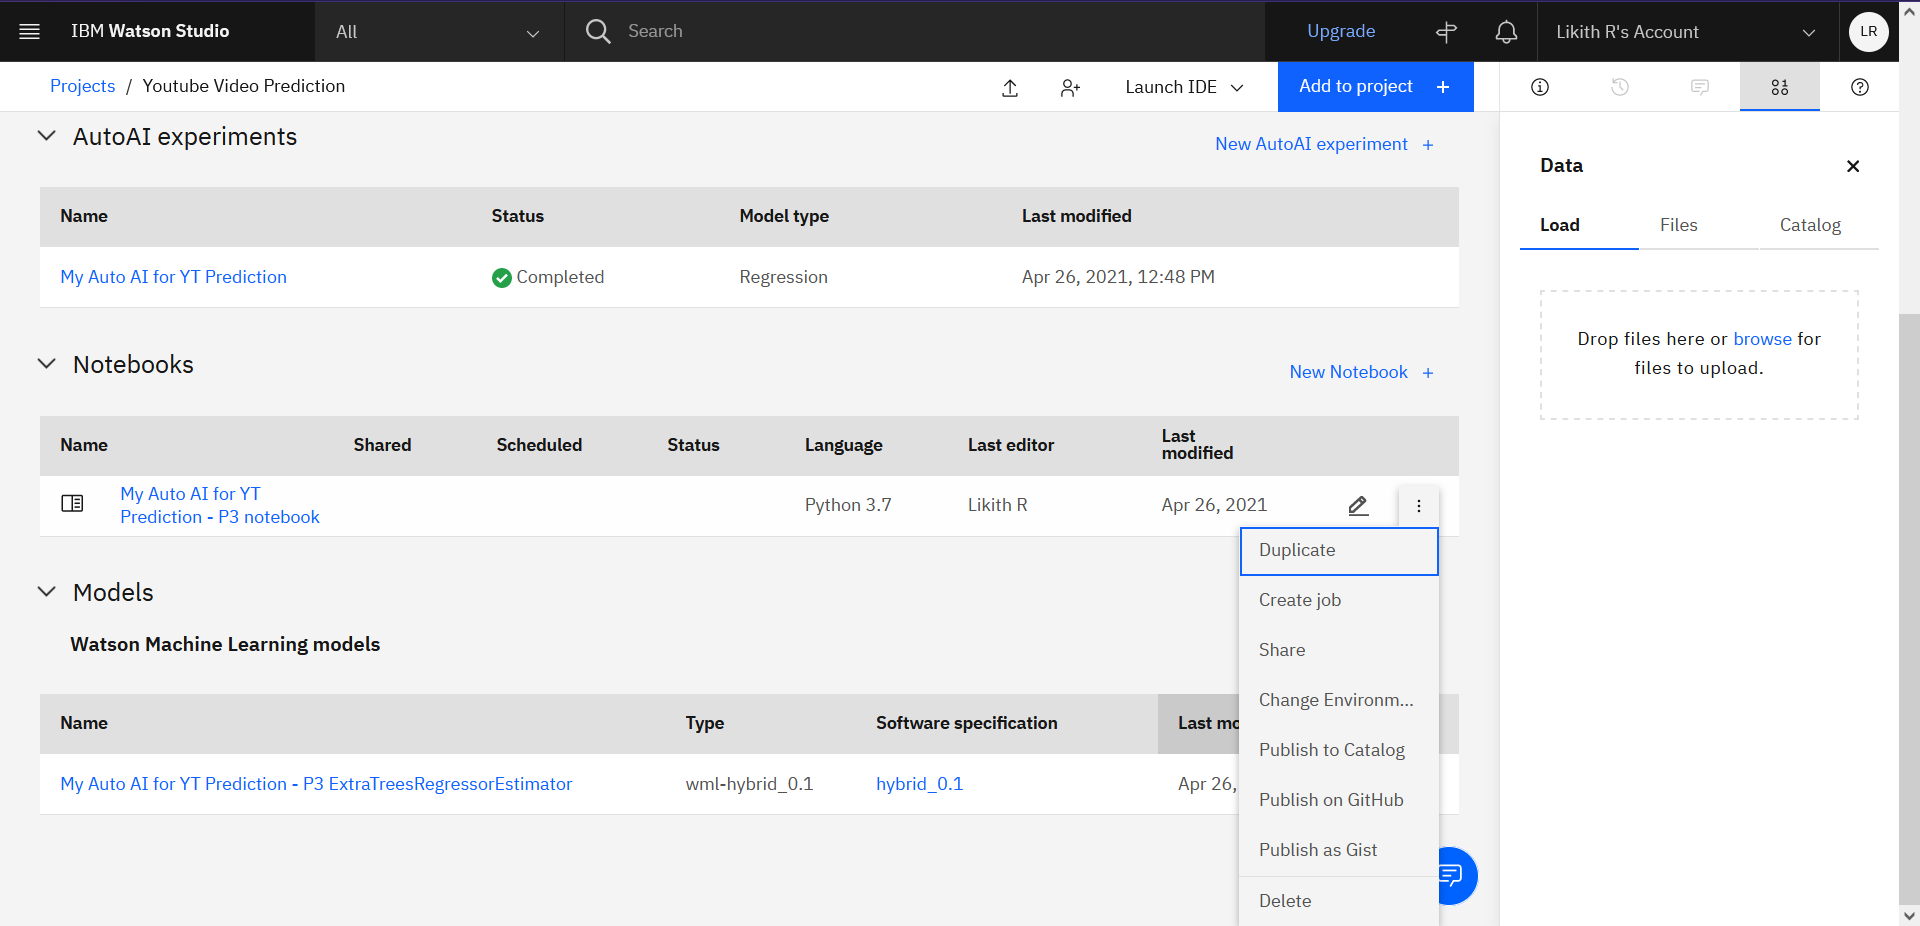Screen dimensions: 1920x926
Task: Open the comments panel icon
Action: (x=1700, y=87)
